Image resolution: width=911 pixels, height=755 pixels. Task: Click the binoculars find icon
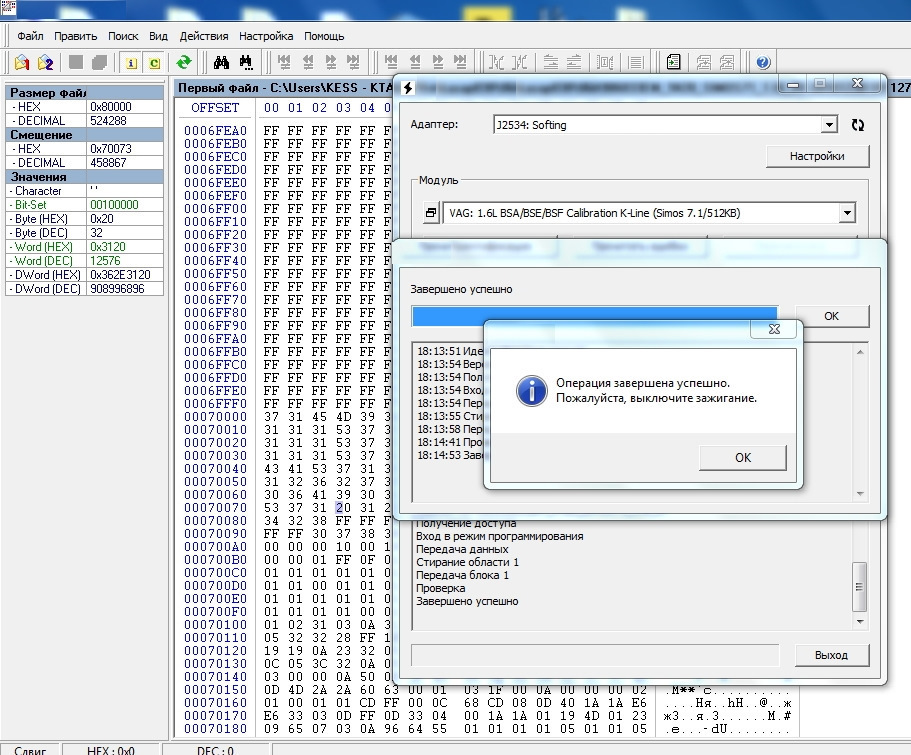[221, 62]
